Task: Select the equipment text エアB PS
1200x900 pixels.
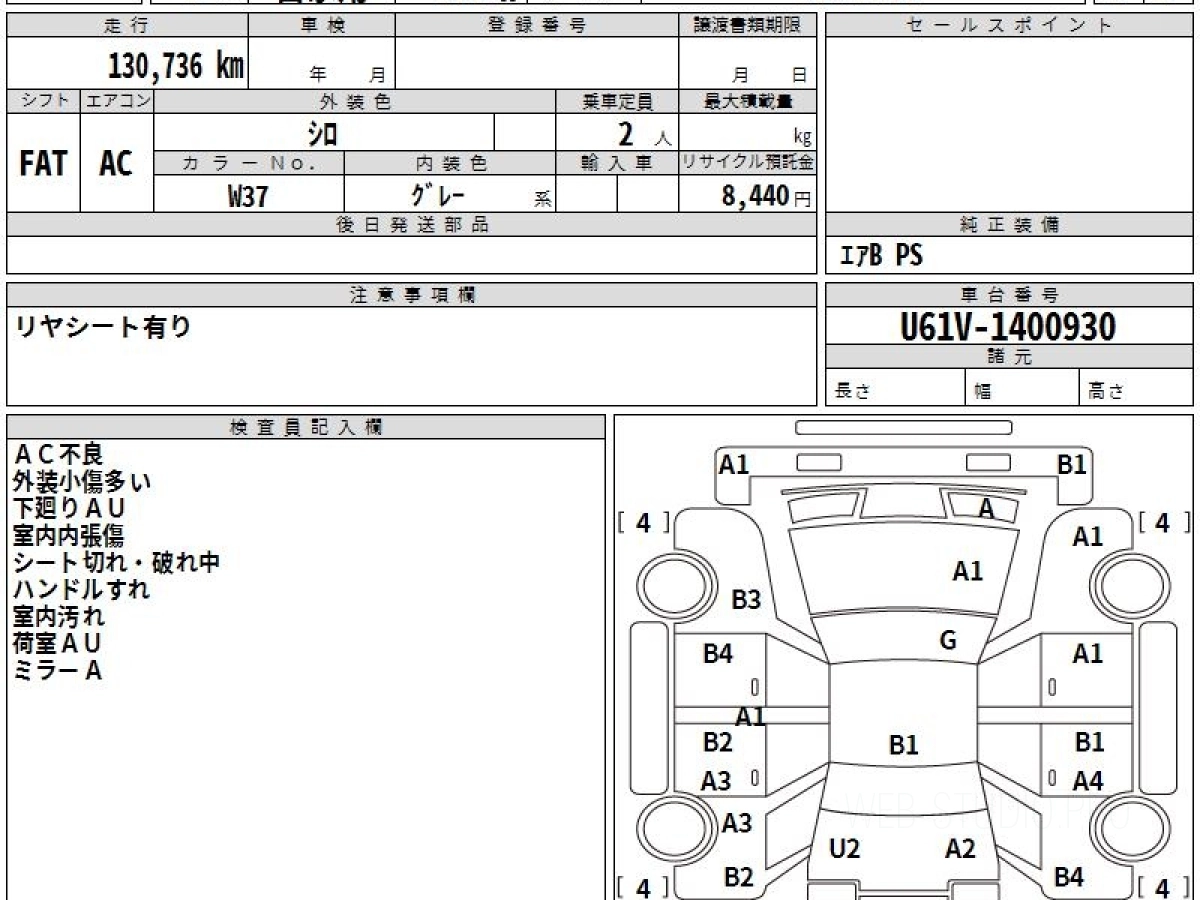Action: pyautogui.click(x=881, y=256)
